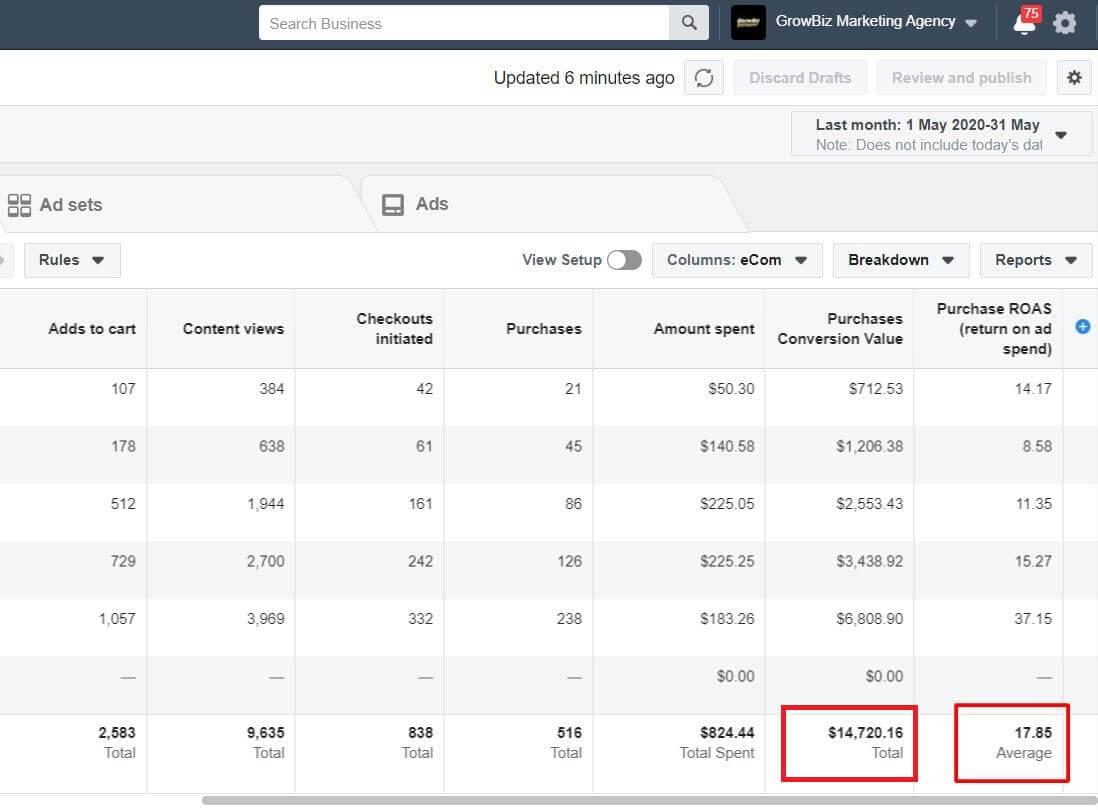Click the Review and publish button
The image size is (1098, 810).
(961, 78)
